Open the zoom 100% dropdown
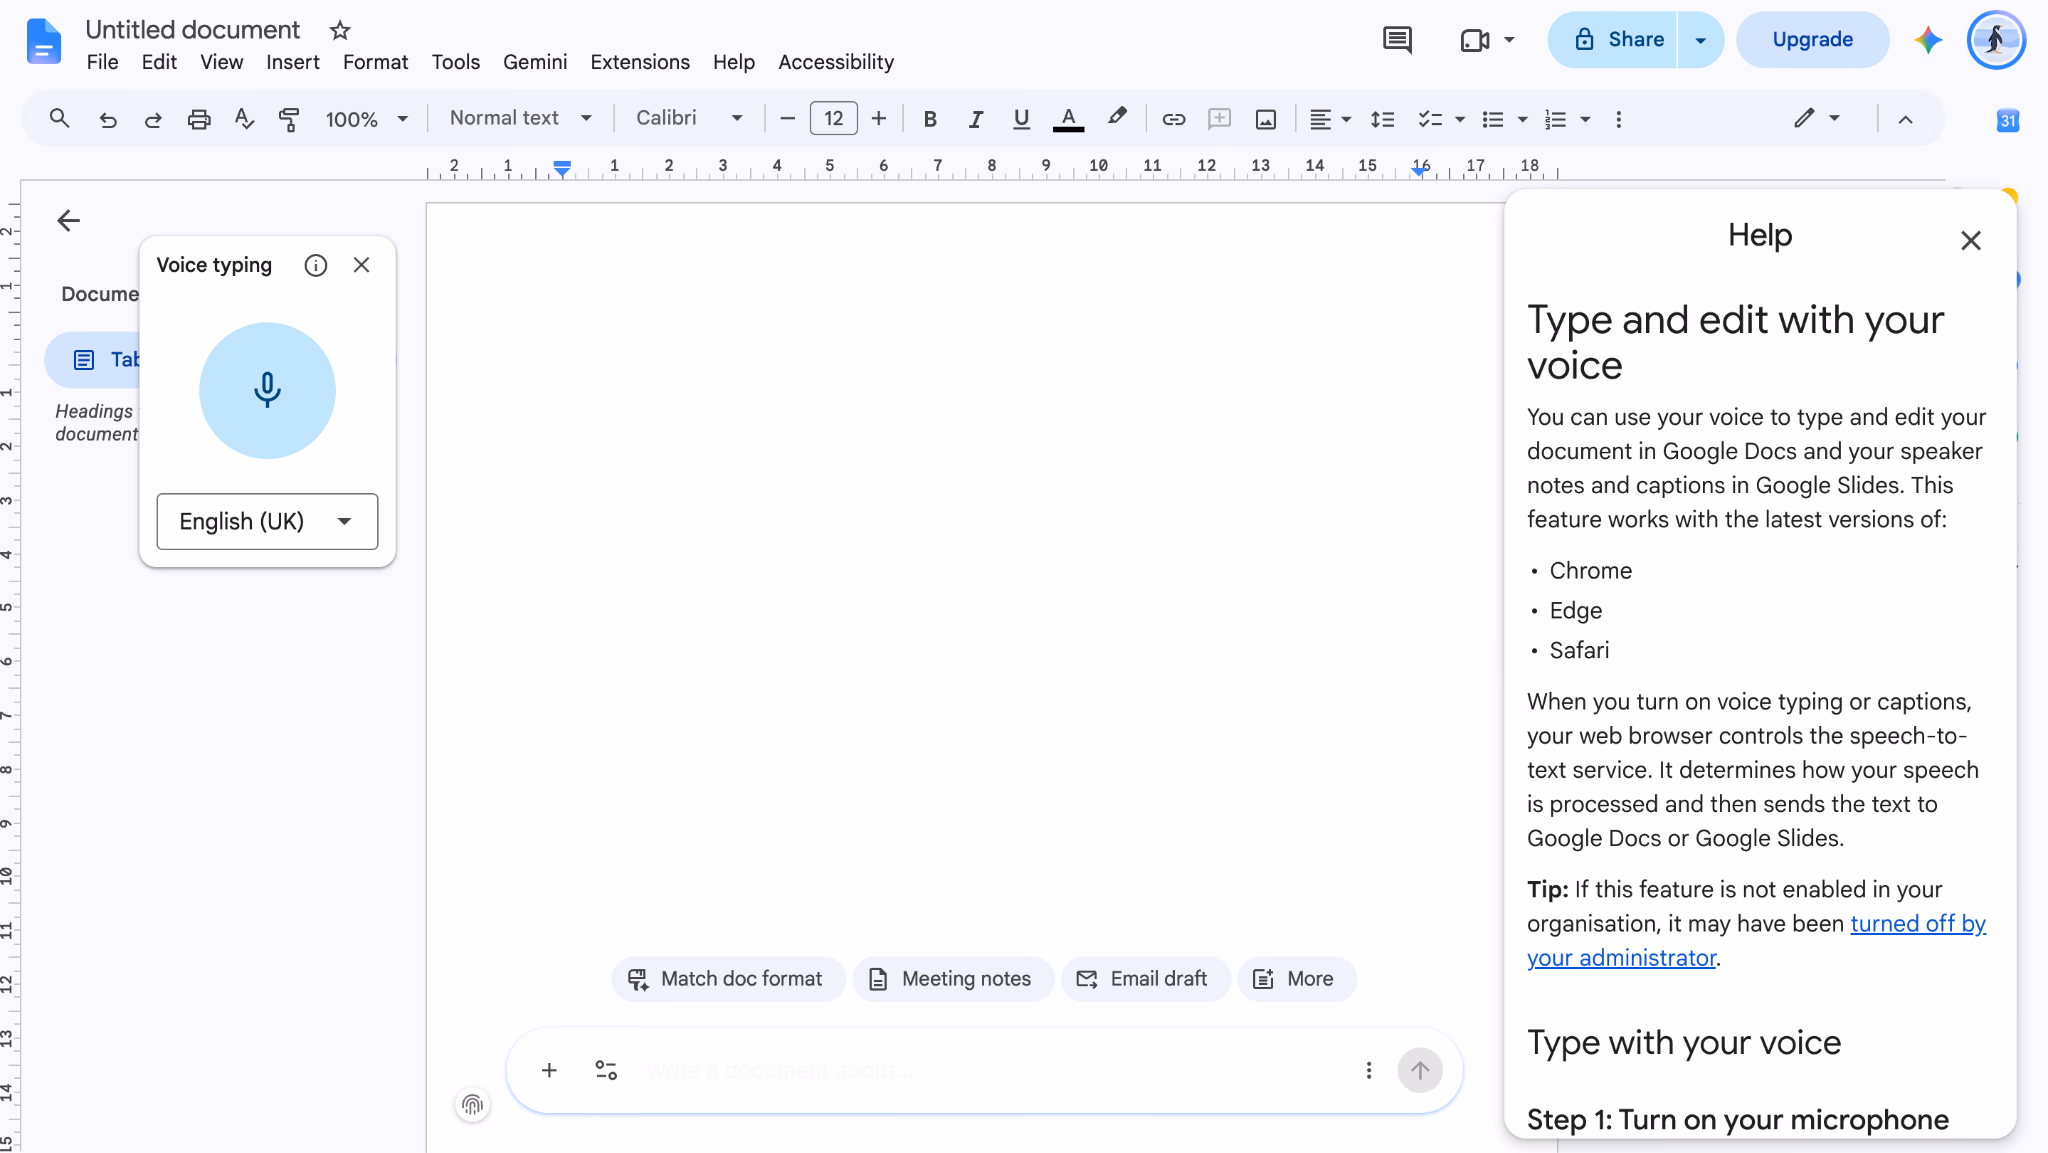This screenshot has width=2048, height=1153. (x=367, y=119)
